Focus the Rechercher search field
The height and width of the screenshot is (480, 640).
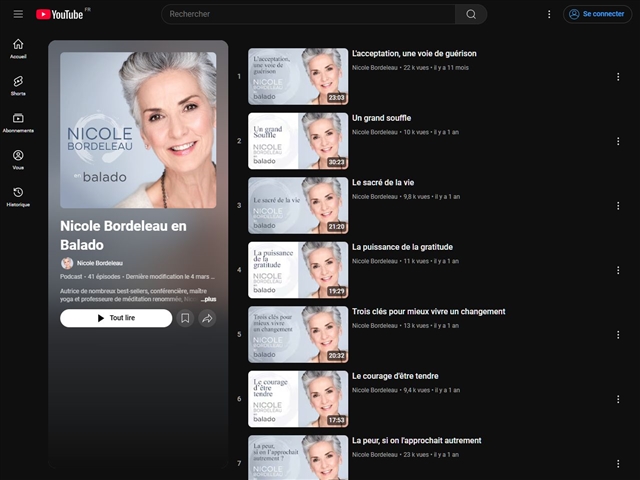[309, 14]
